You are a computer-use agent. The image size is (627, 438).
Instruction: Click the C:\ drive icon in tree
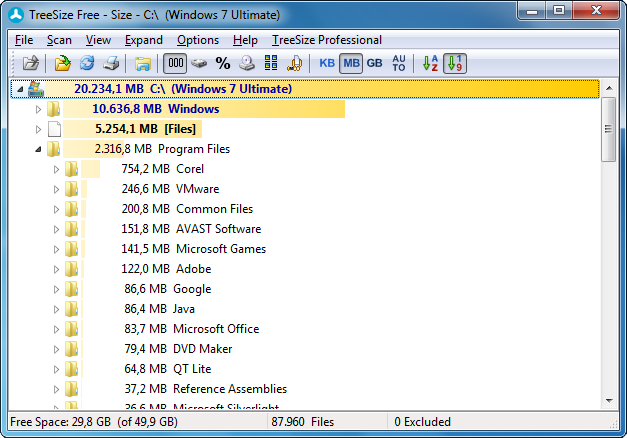coord(36,89)
